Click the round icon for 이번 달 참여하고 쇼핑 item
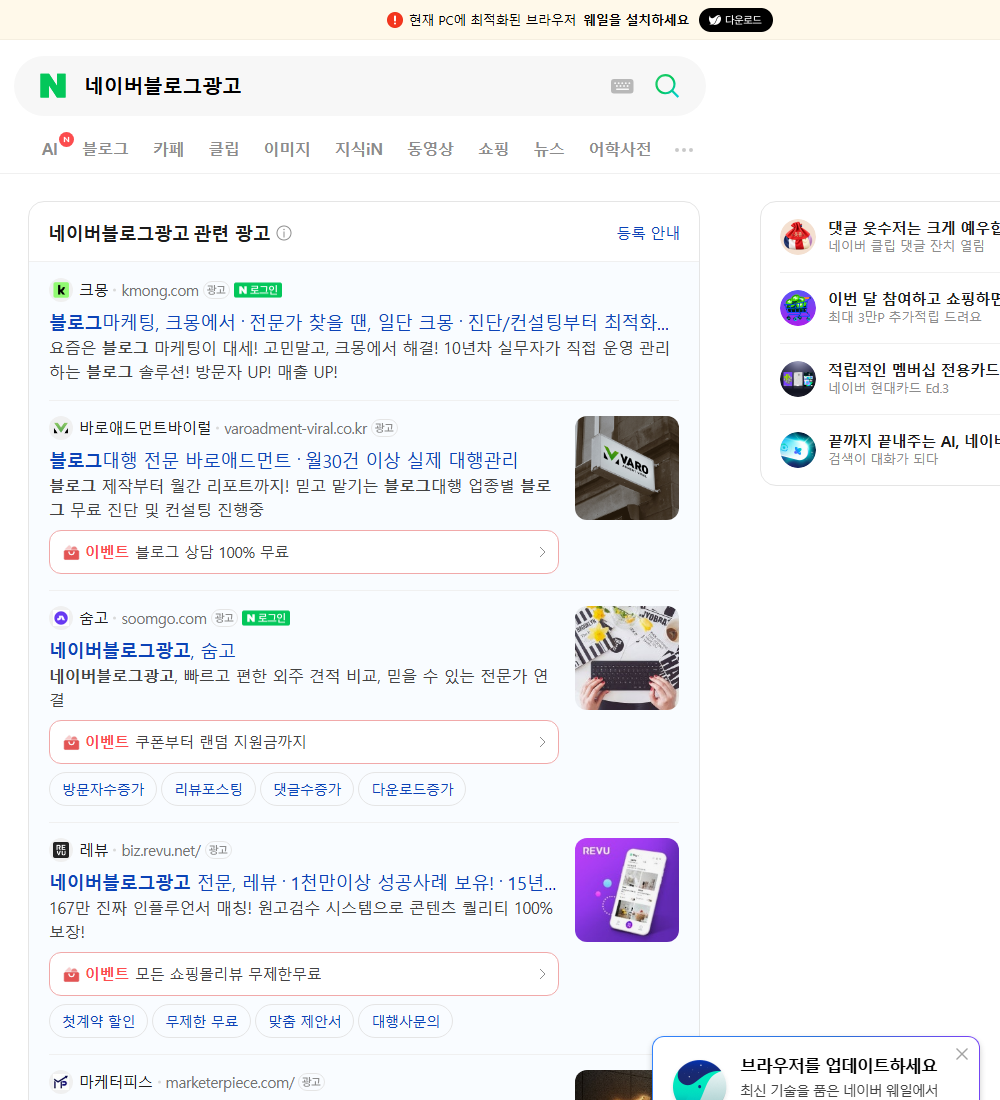The image size is (1000, 1100). point(798,307)
